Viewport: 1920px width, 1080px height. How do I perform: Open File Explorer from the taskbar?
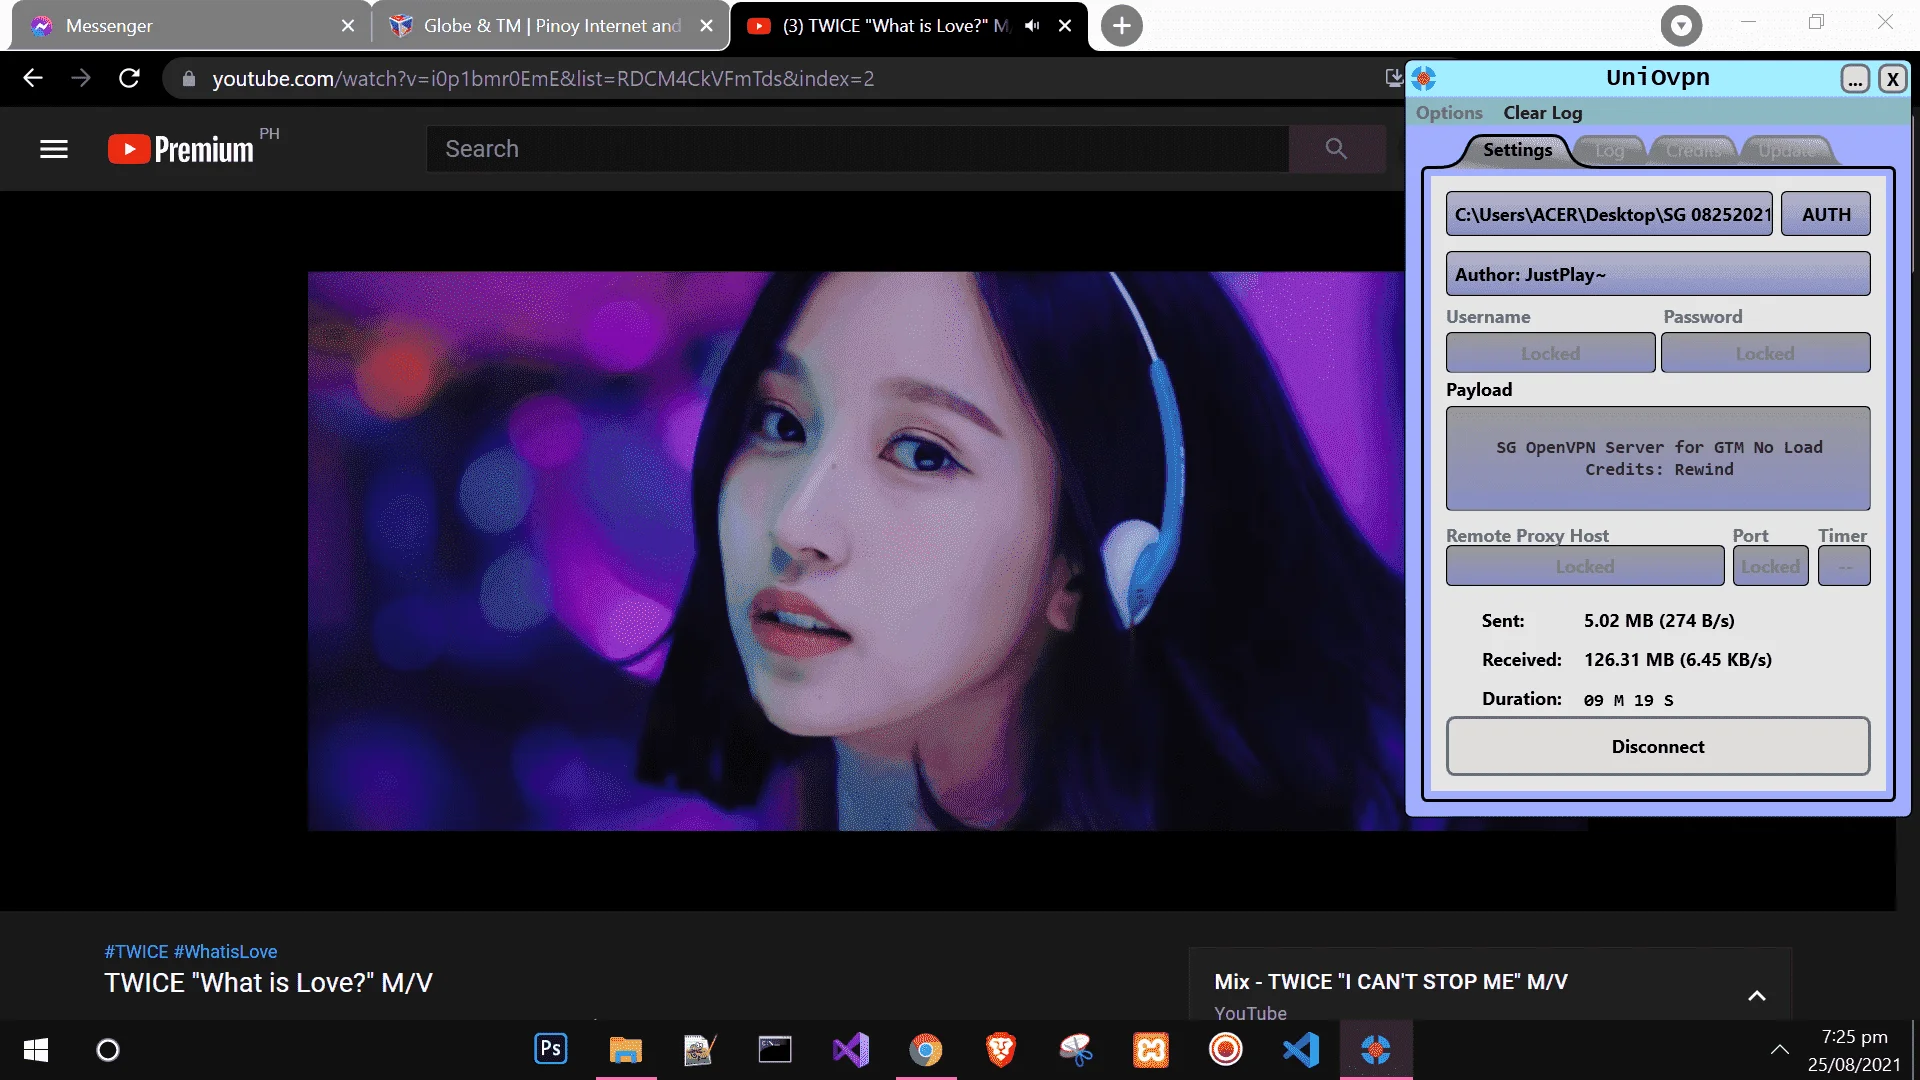pyautogui.click(x=626, y=1050)
